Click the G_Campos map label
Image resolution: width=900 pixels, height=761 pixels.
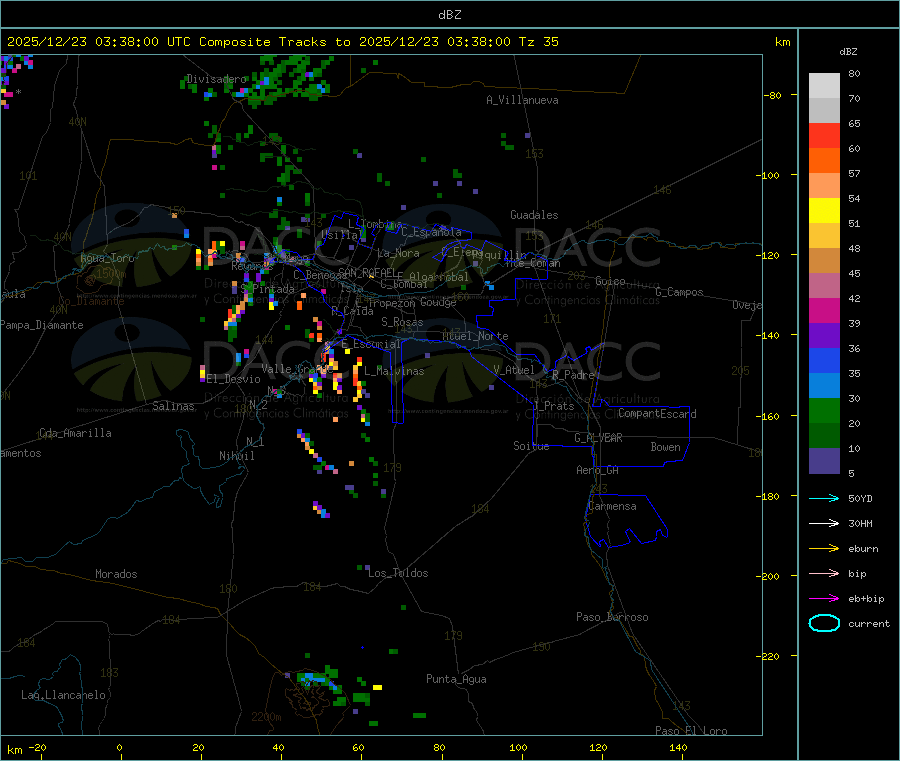tap(679, 292)
